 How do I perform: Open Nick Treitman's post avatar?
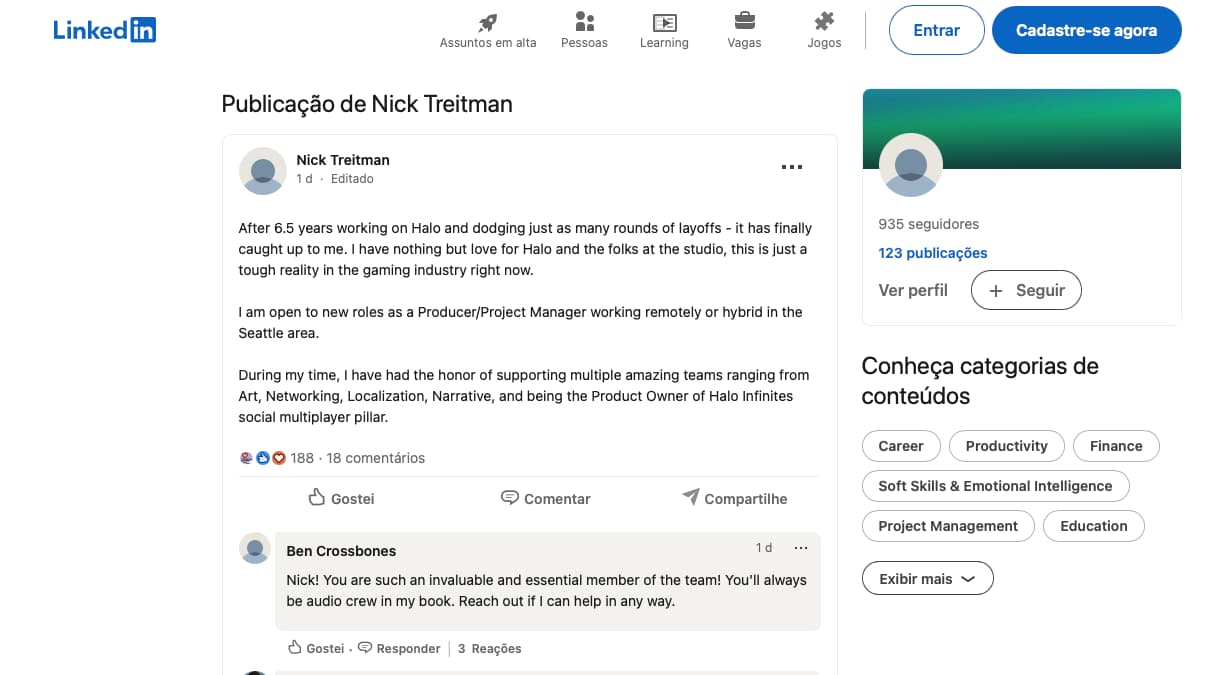click(263, 170)
